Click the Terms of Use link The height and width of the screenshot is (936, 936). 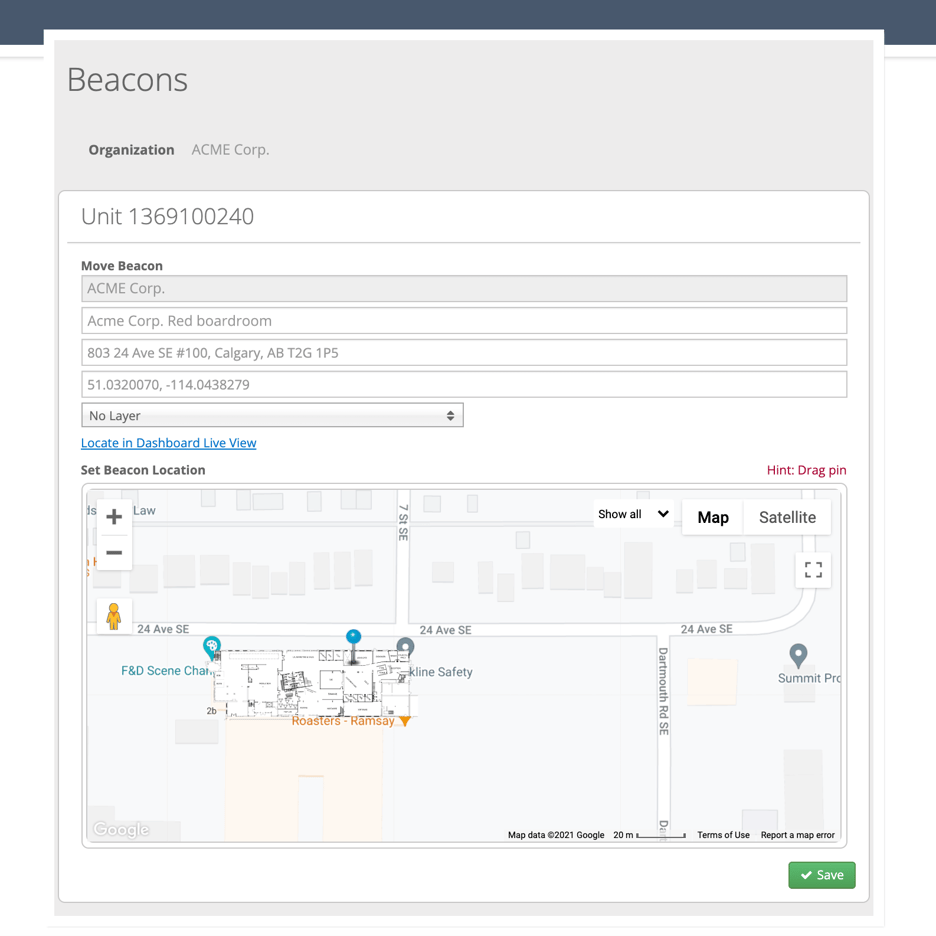[723, 834]
